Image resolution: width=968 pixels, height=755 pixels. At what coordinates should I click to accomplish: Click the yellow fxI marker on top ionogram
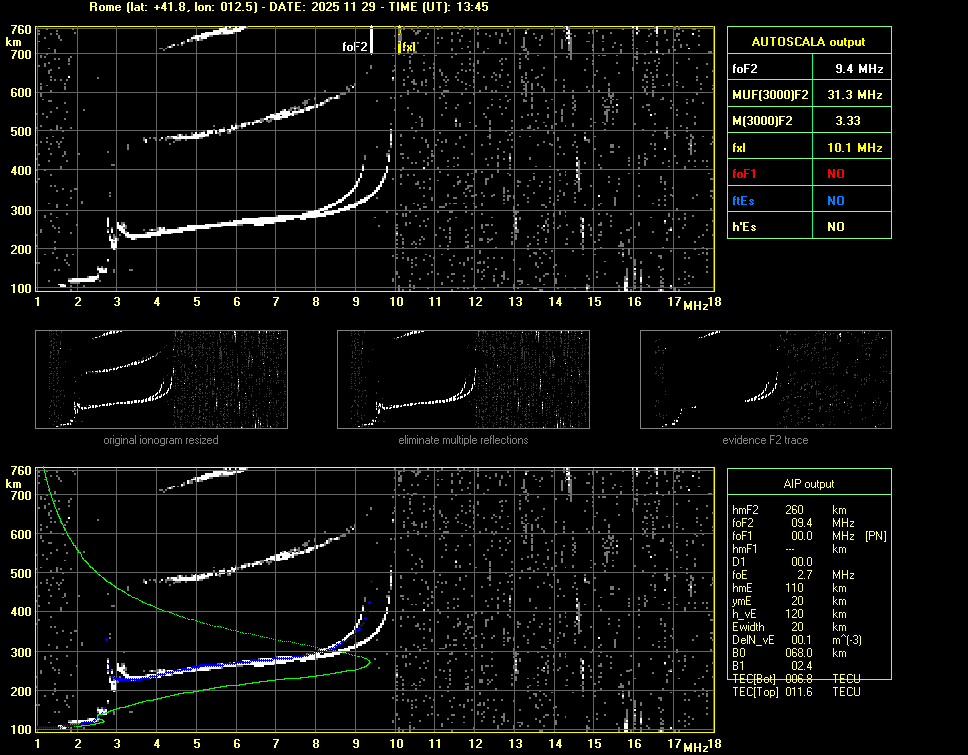406,46
